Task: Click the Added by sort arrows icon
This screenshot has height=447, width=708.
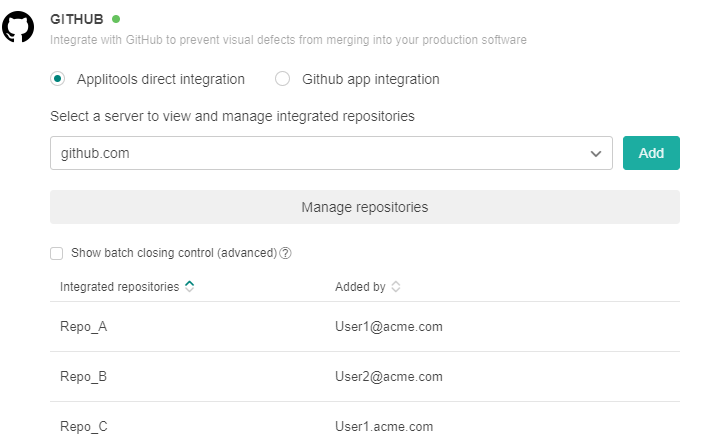Action: pos(396,287)
